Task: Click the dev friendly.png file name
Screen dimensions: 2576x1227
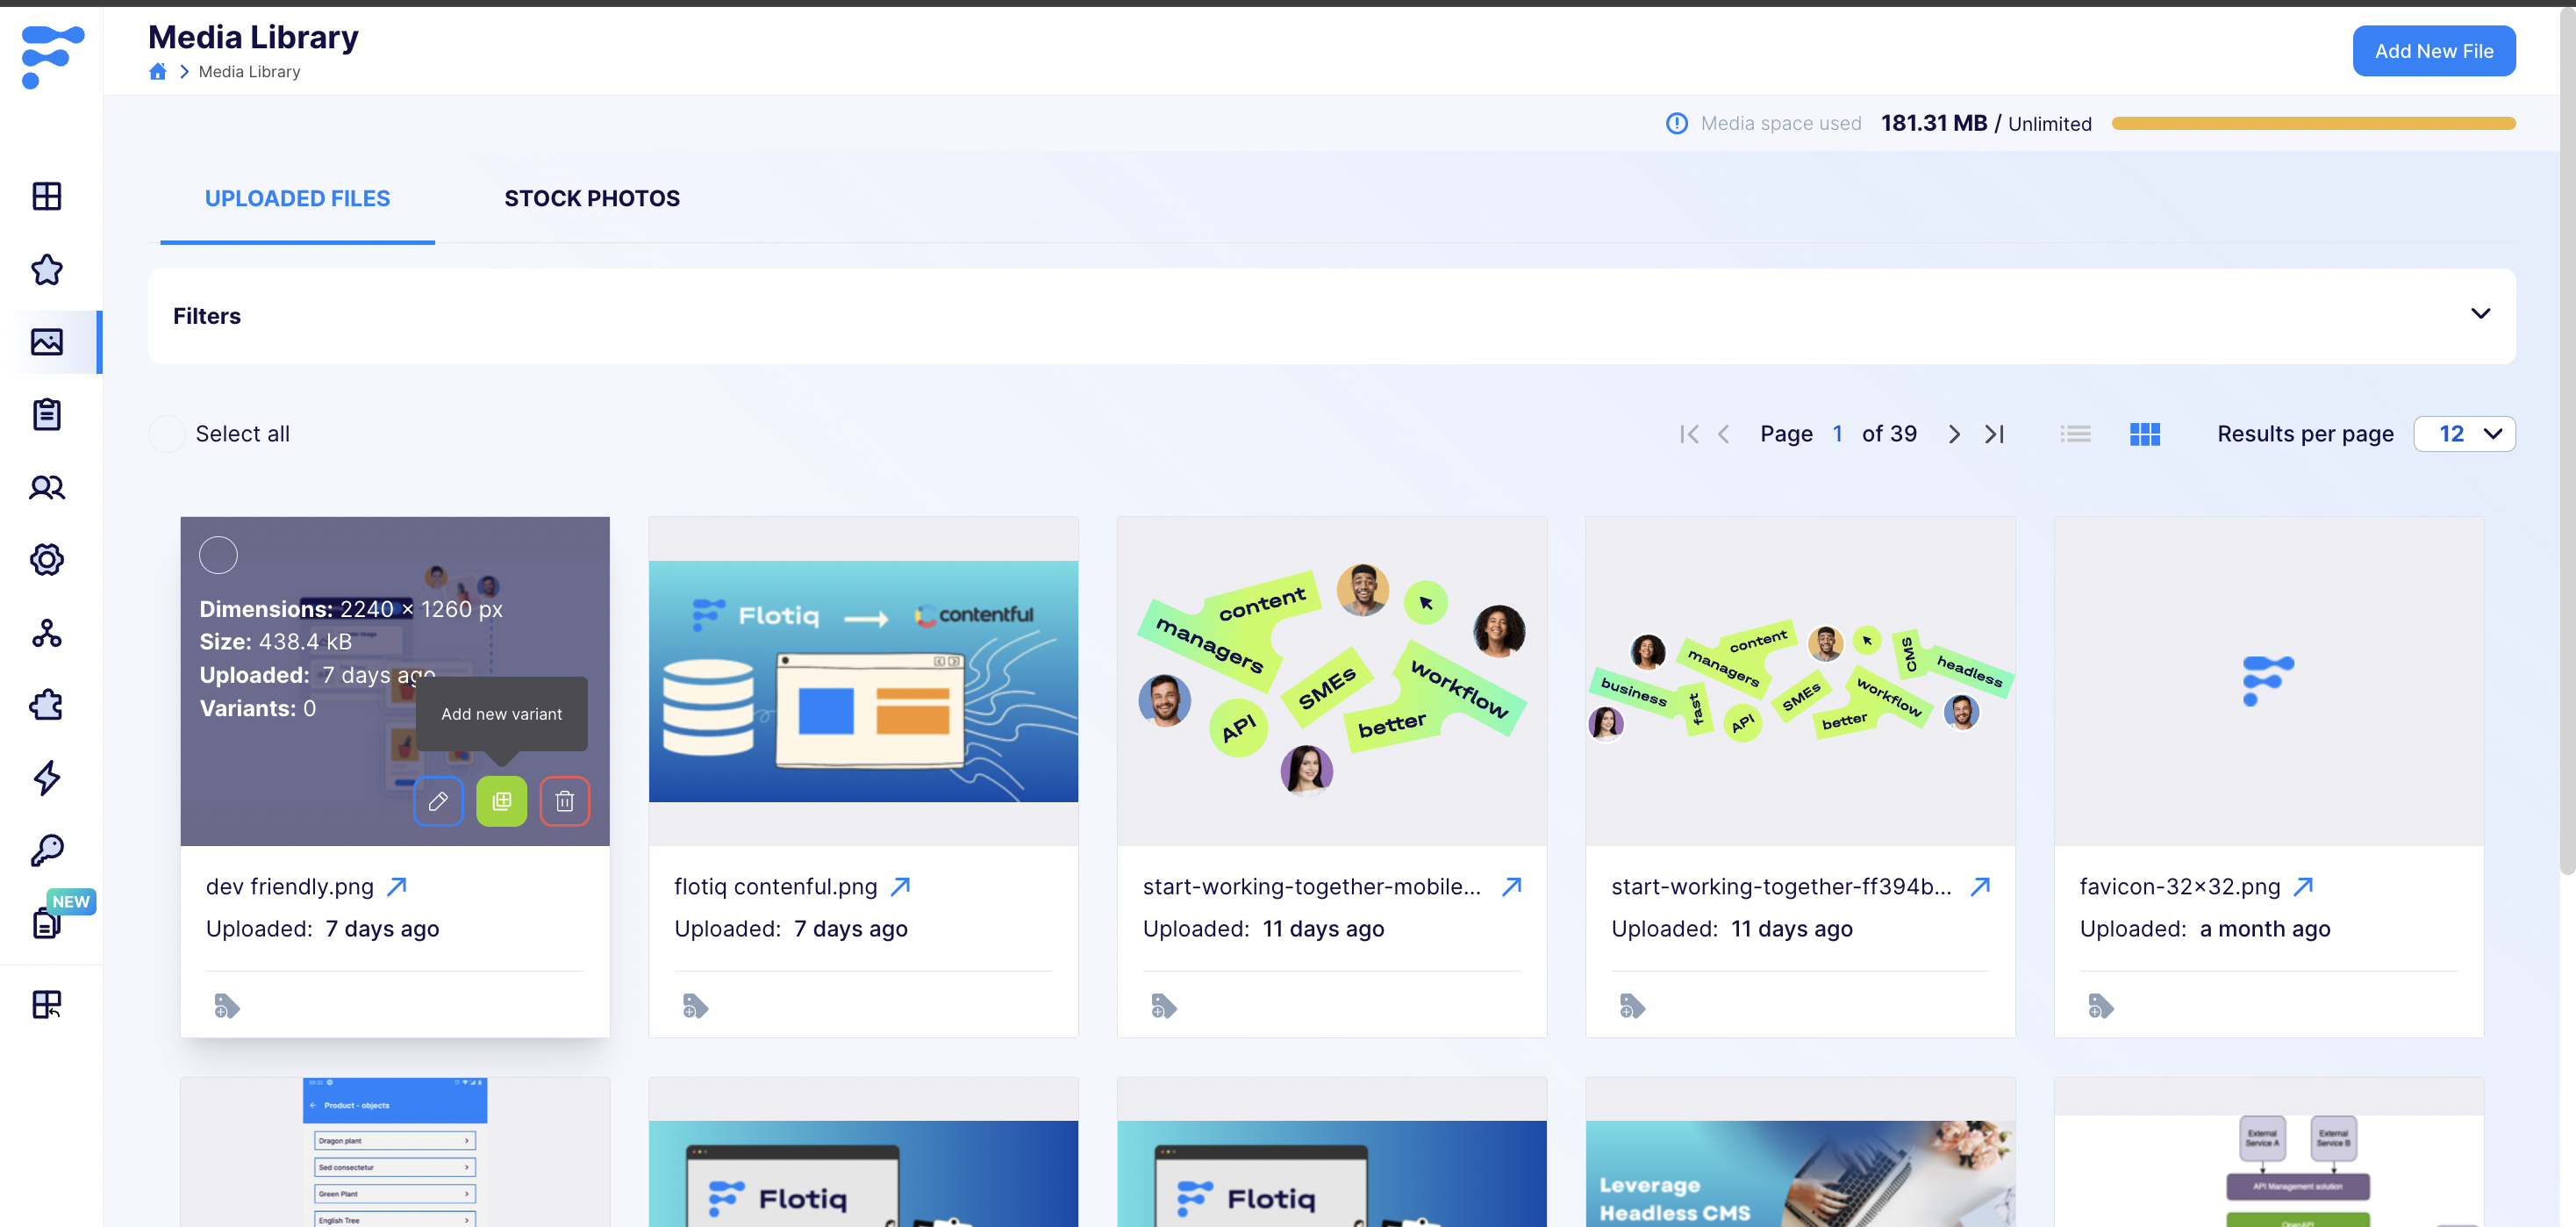Action: [289, 887]
